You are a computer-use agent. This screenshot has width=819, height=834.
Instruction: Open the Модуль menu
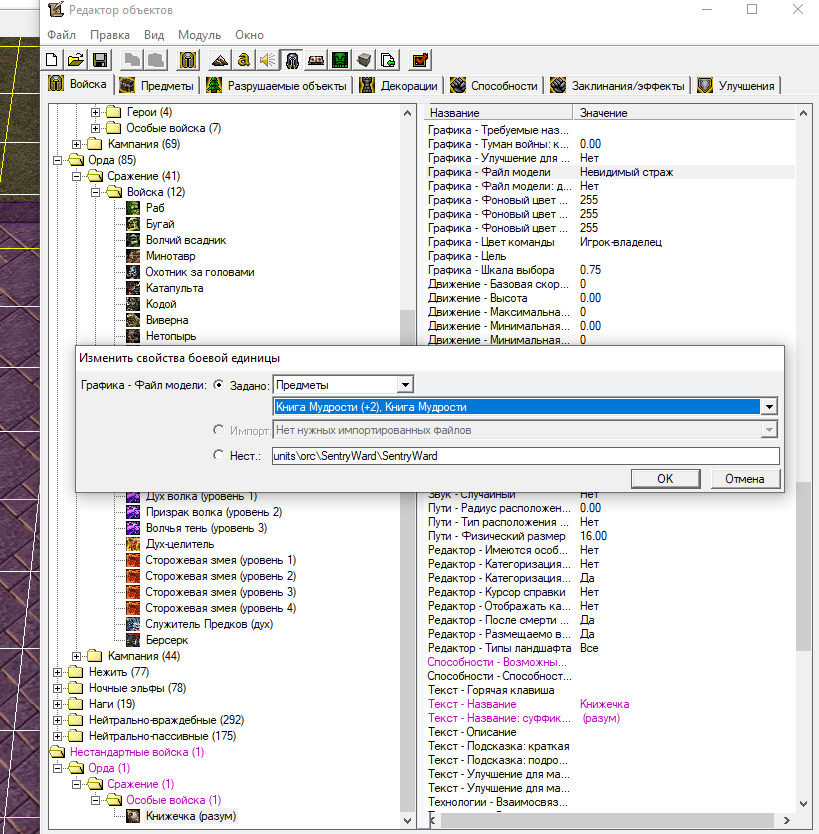pyautogui.click(x=199, y=35)
